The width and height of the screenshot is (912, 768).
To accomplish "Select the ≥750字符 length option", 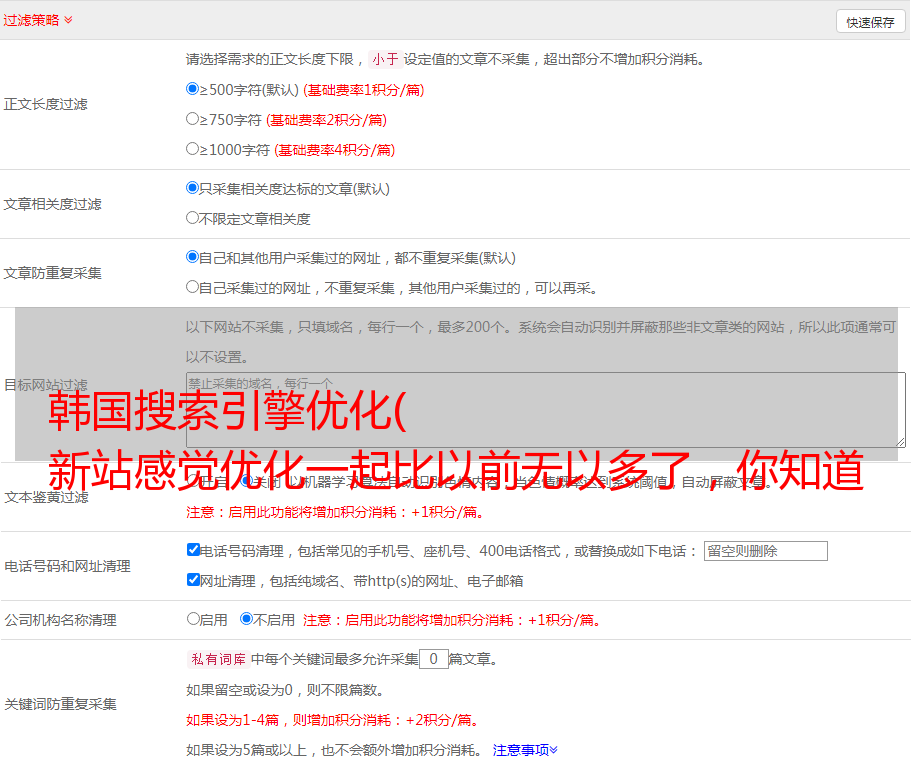I will tap(192, 119).
